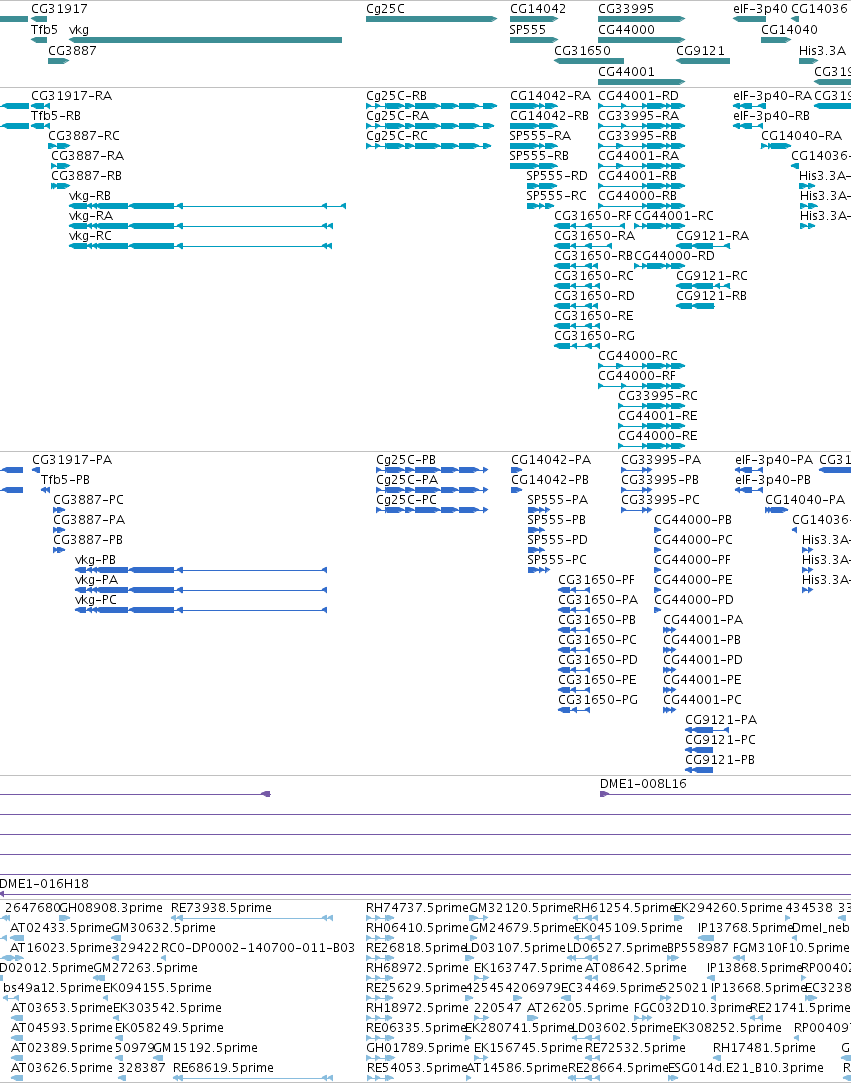Open the Cg25C-PA protein label

pyautogui.click(x=407, y=479)
